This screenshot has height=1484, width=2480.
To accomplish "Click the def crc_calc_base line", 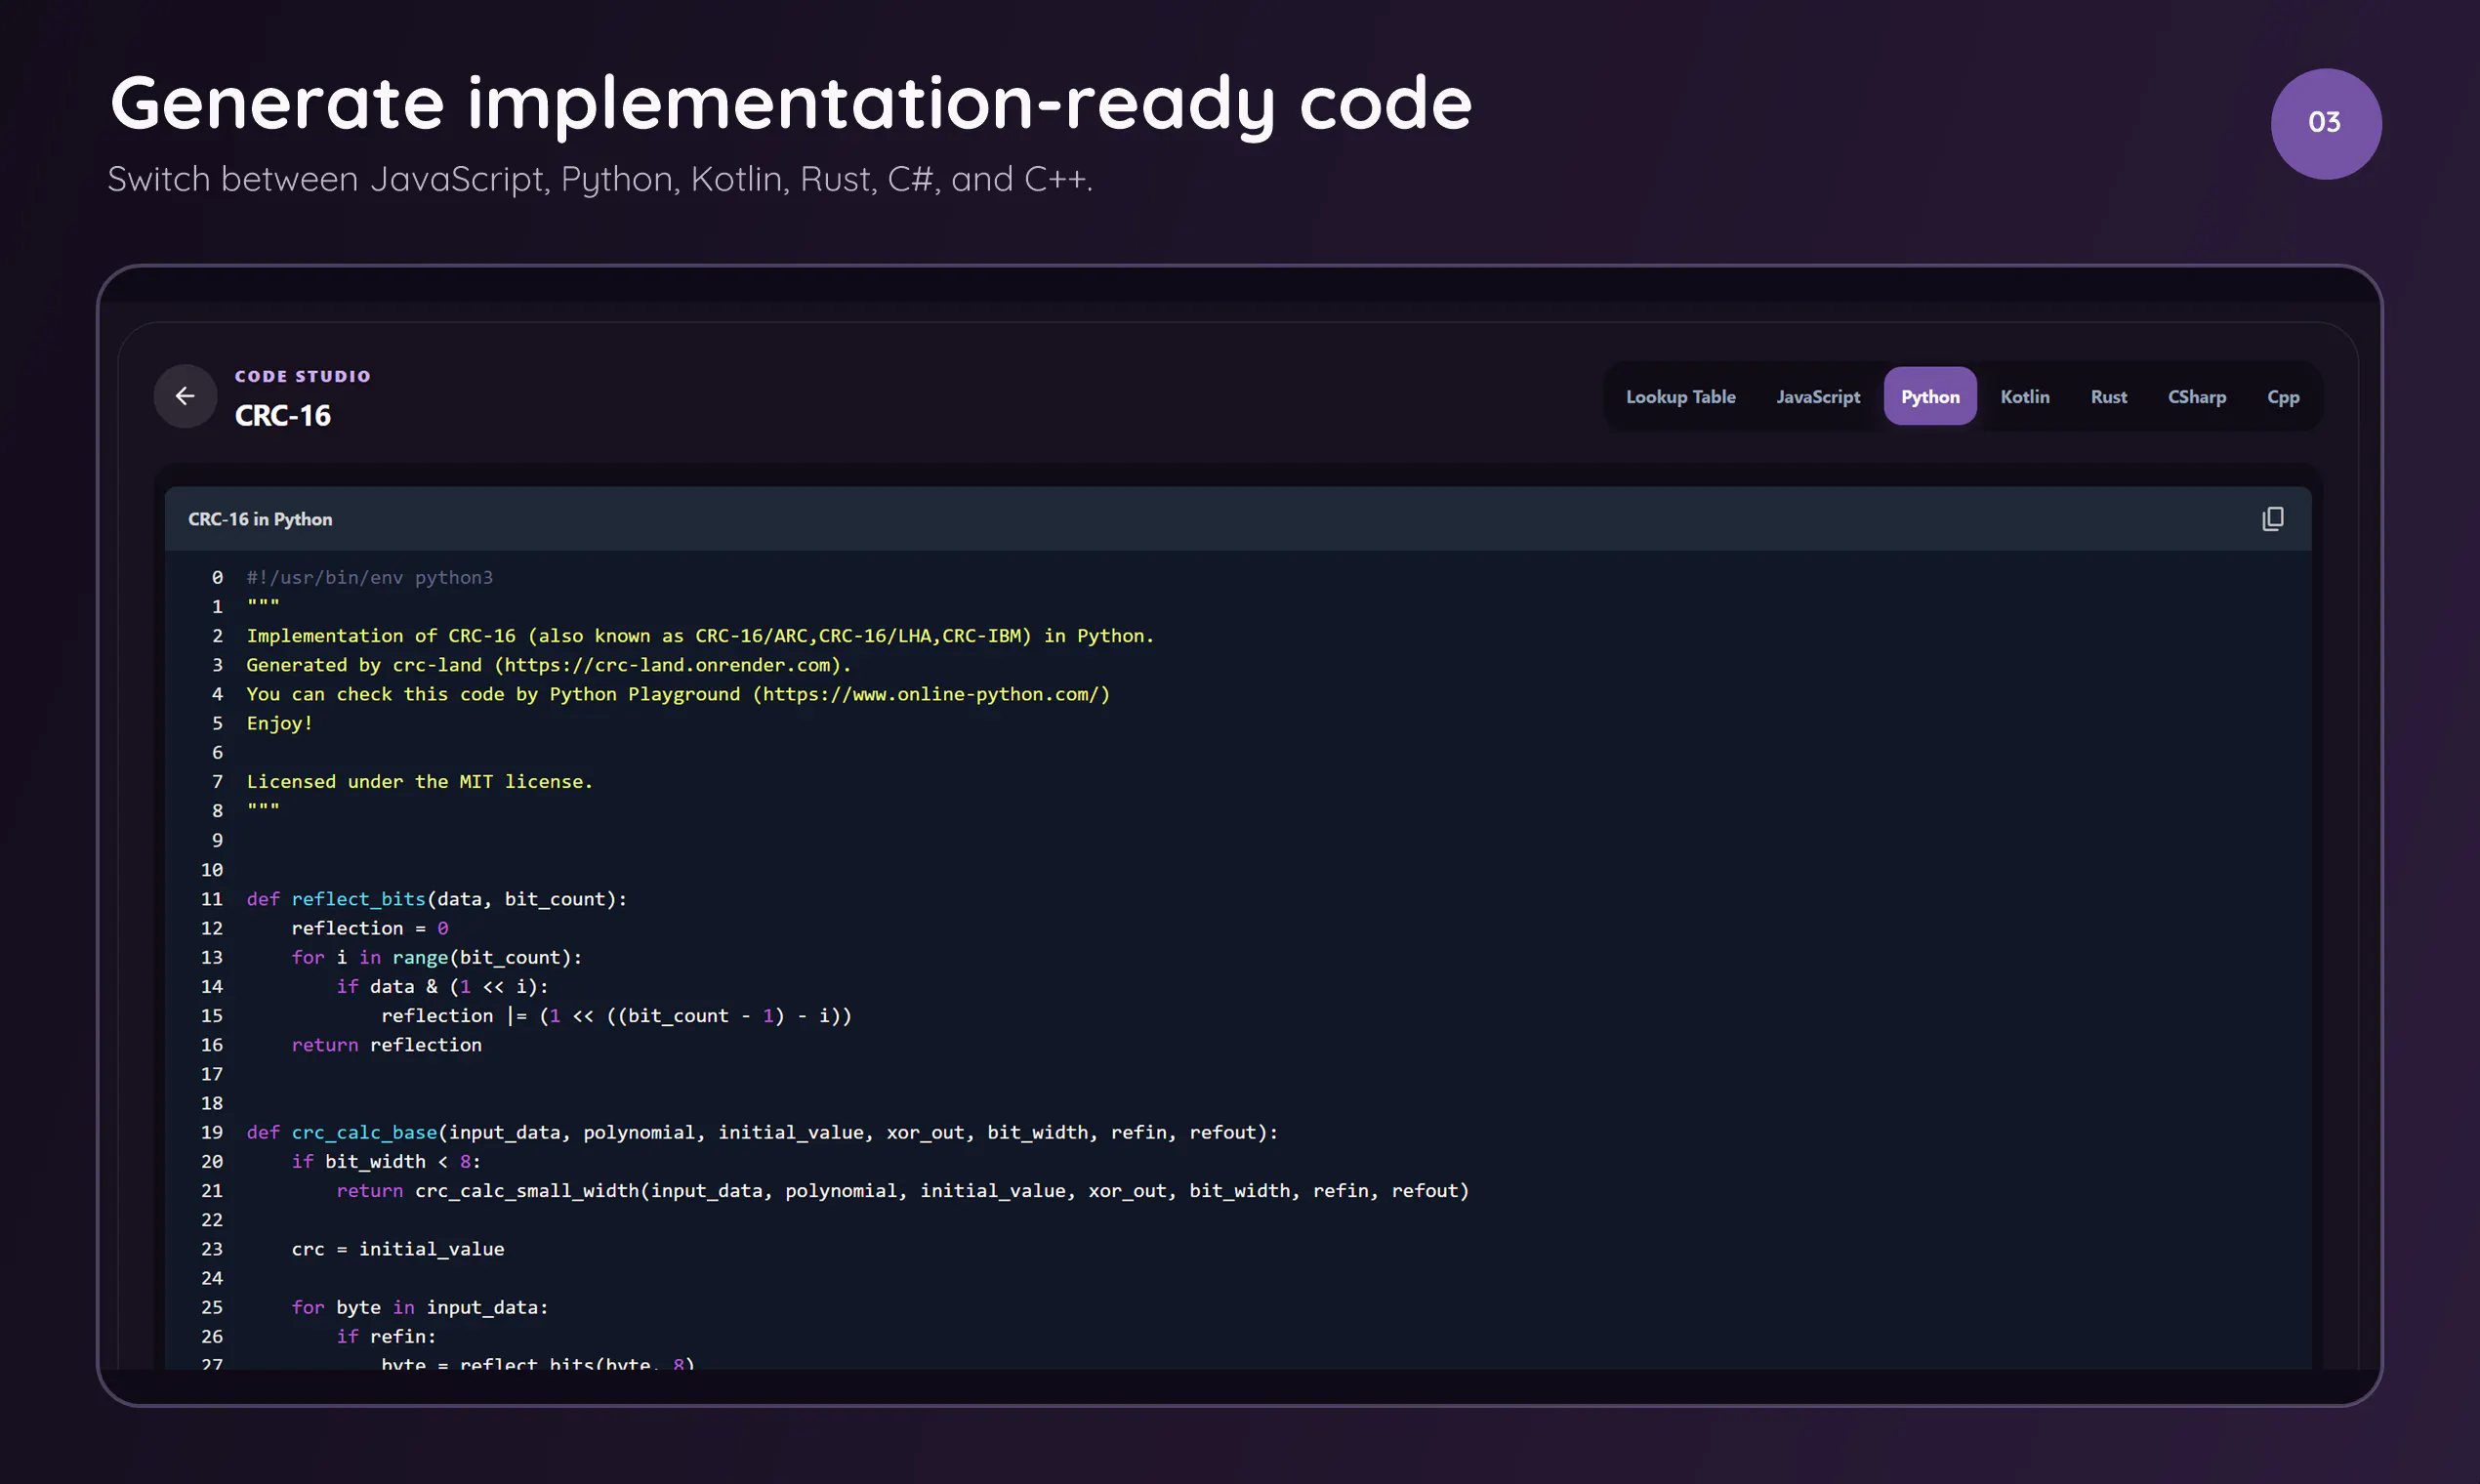I will 762,1132.
